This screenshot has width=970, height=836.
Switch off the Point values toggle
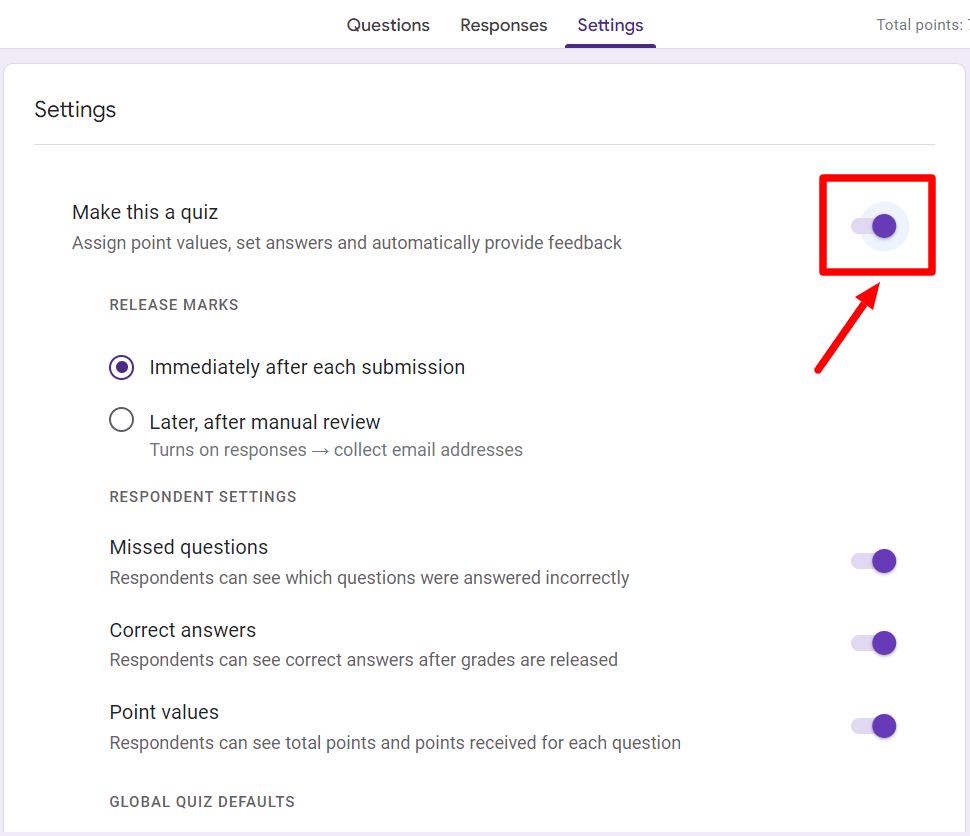click(x=874, y=726)
